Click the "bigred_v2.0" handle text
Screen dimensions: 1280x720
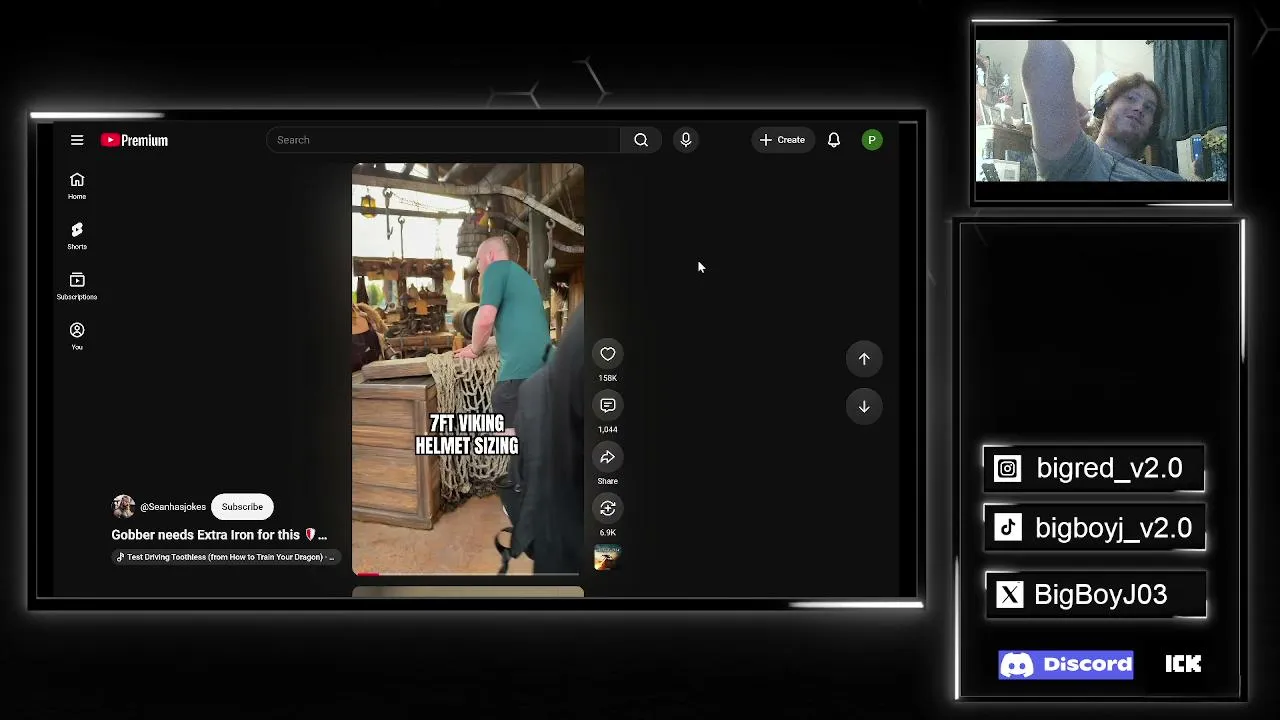pyautogui.click(x=1109, y=468)
